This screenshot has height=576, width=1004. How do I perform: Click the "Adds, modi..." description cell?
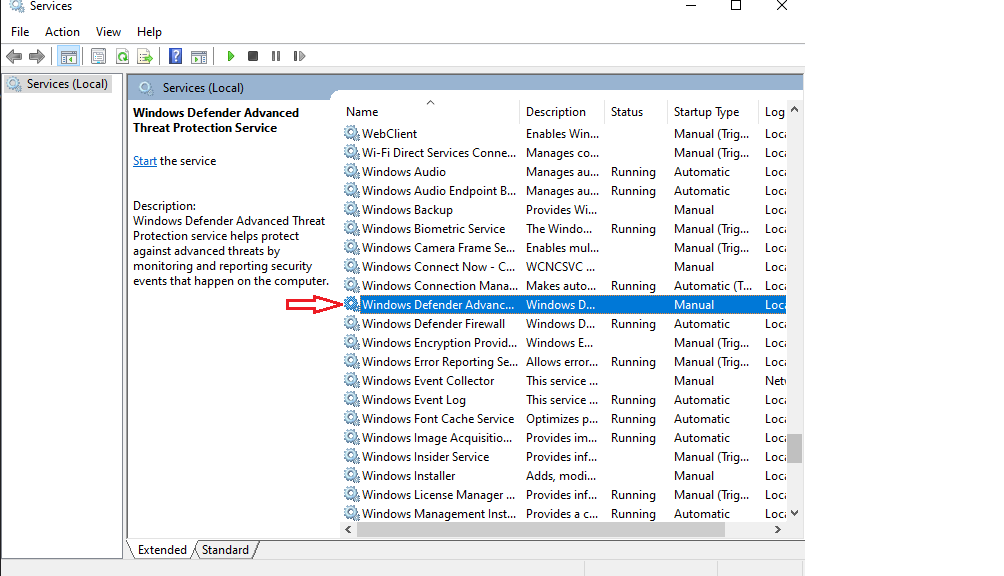point(561,476)
